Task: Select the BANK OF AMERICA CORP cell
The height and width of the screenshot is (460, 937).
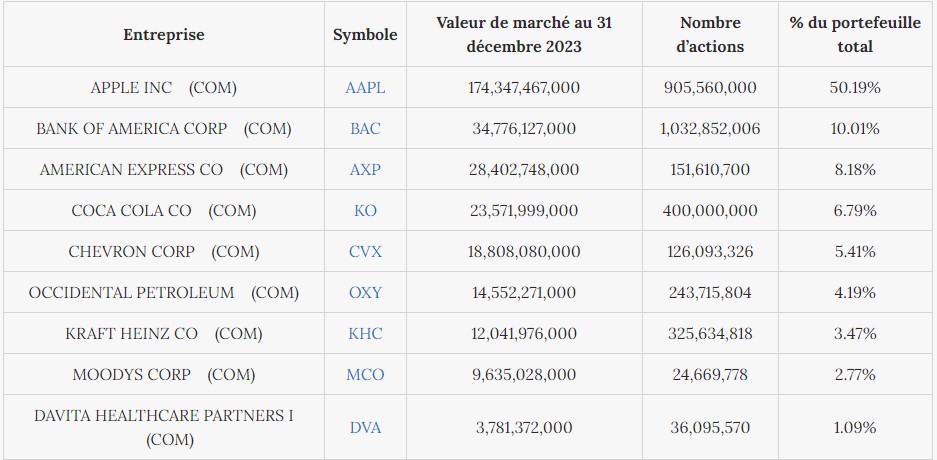Action: click(x=164, y=129)
